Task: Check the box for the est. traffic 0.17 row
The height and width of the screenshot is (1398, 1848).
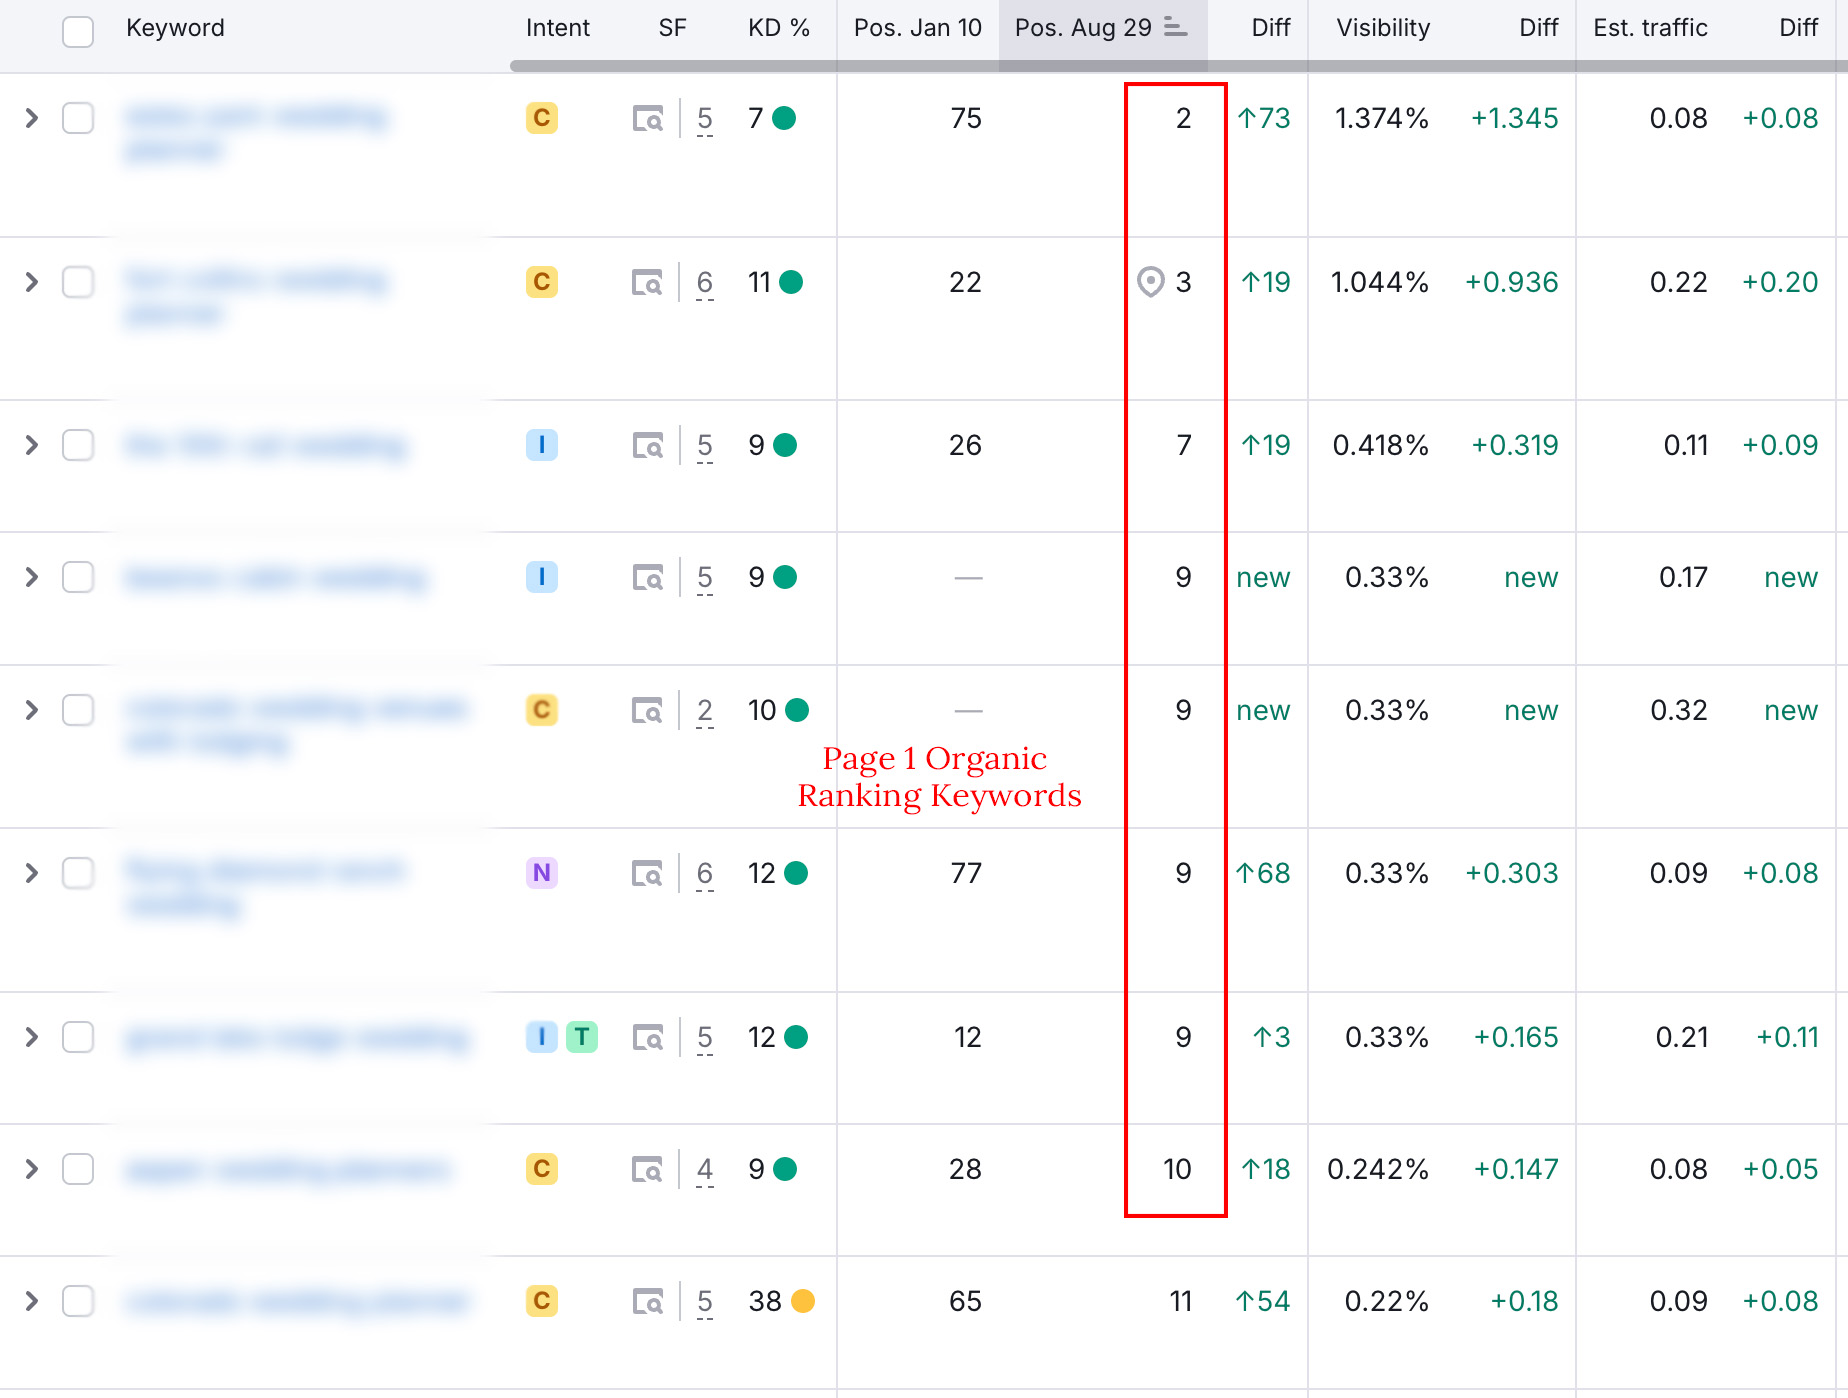Action: (x=78, y=577)
